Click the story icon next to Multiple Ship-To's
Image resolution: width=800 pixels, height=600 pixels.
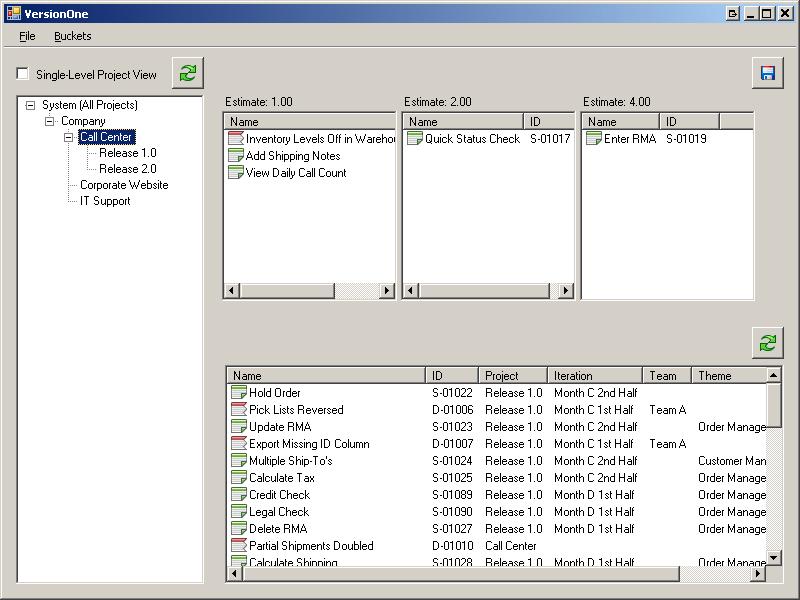coord(239,460)
